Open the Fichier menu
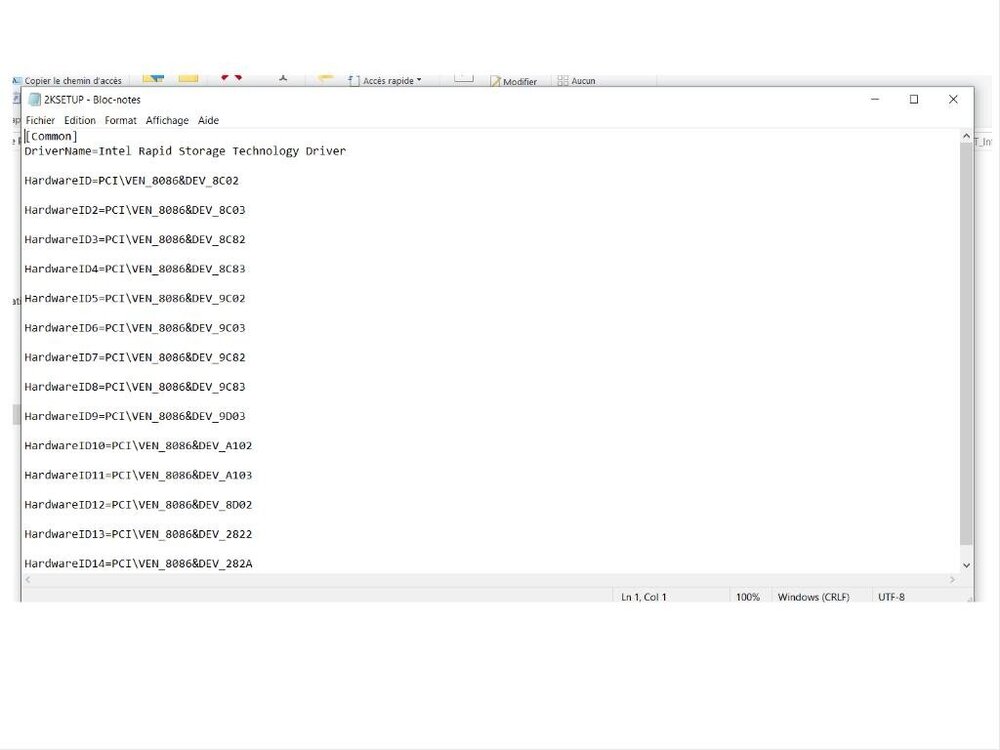The image size is (1000, 750). click(x=40, y=120)
